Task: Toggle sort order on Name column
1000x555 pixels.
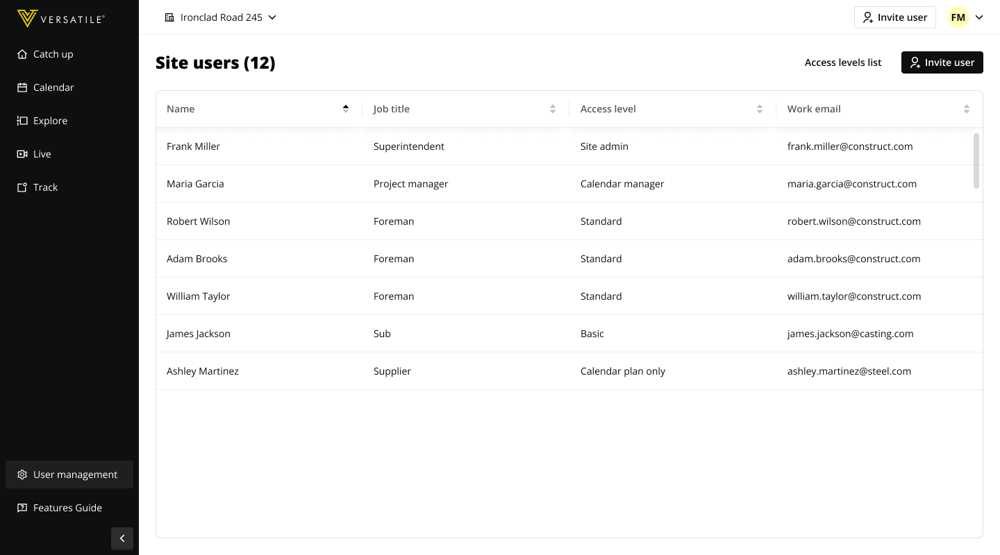Action: [346, 109]
